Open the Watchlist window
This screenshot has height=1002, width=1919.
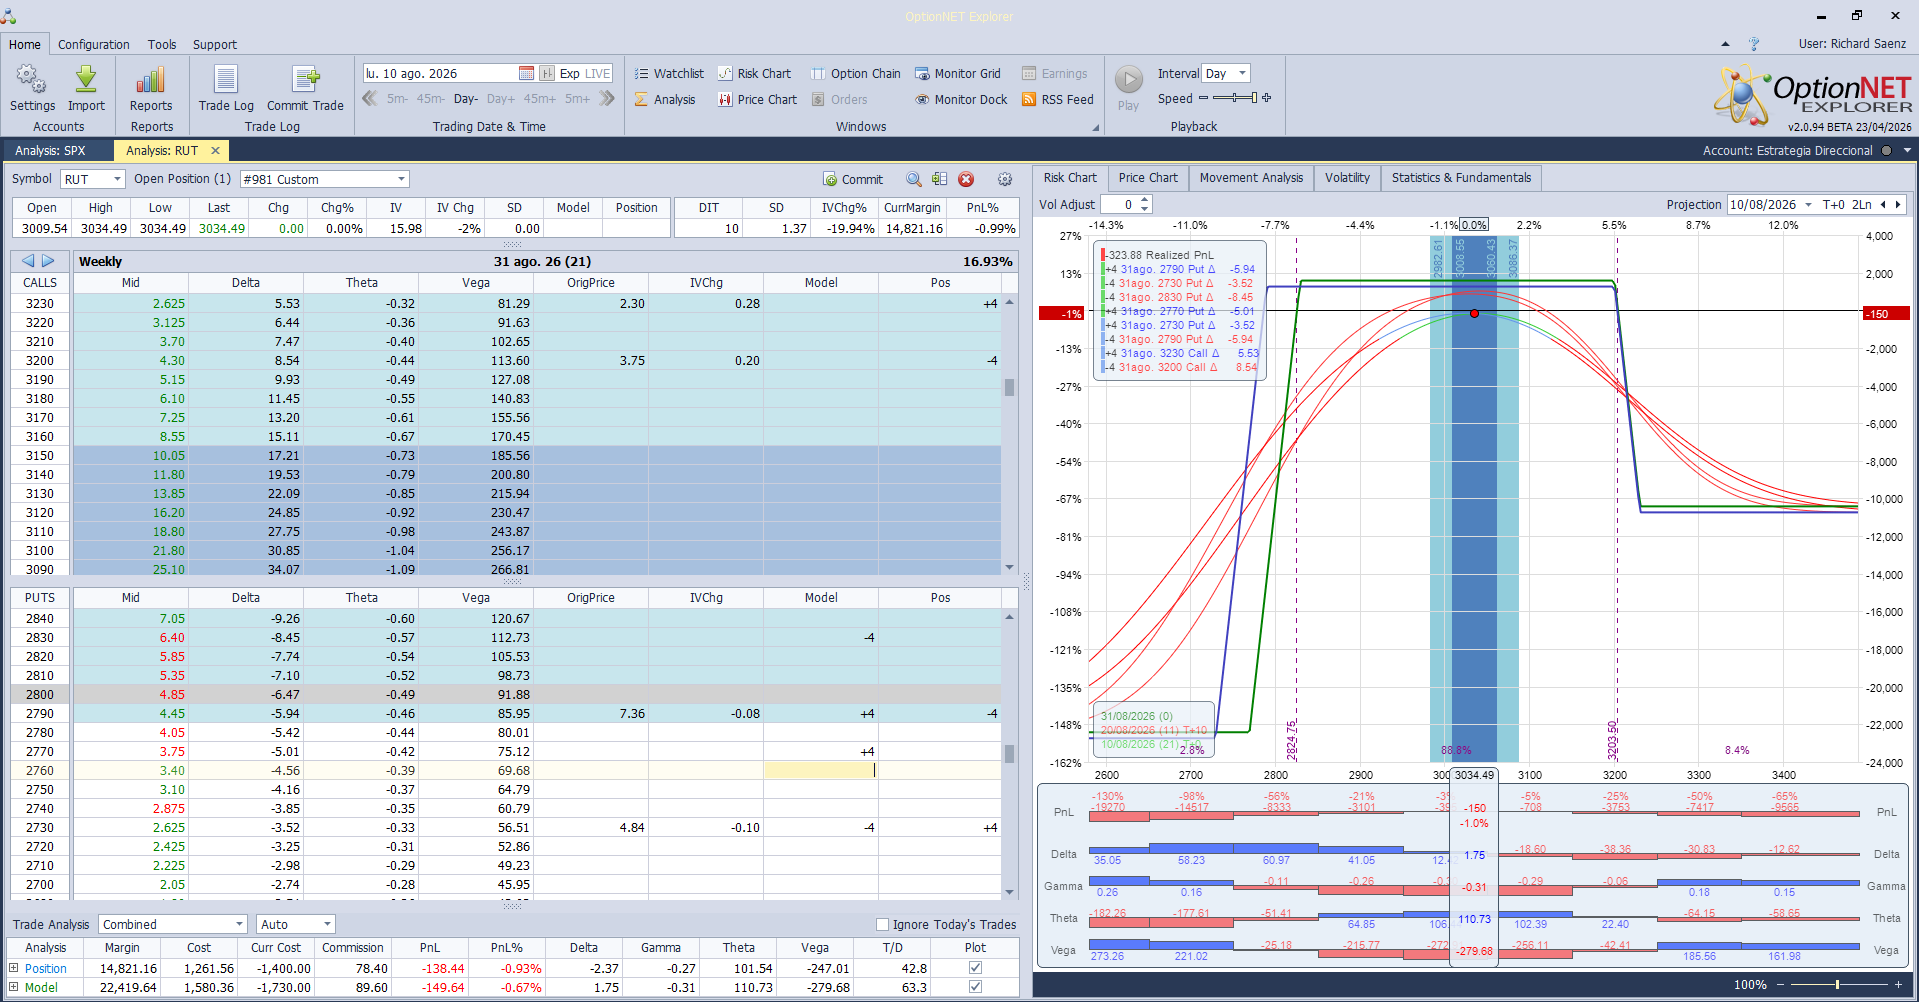coord(669,73)
